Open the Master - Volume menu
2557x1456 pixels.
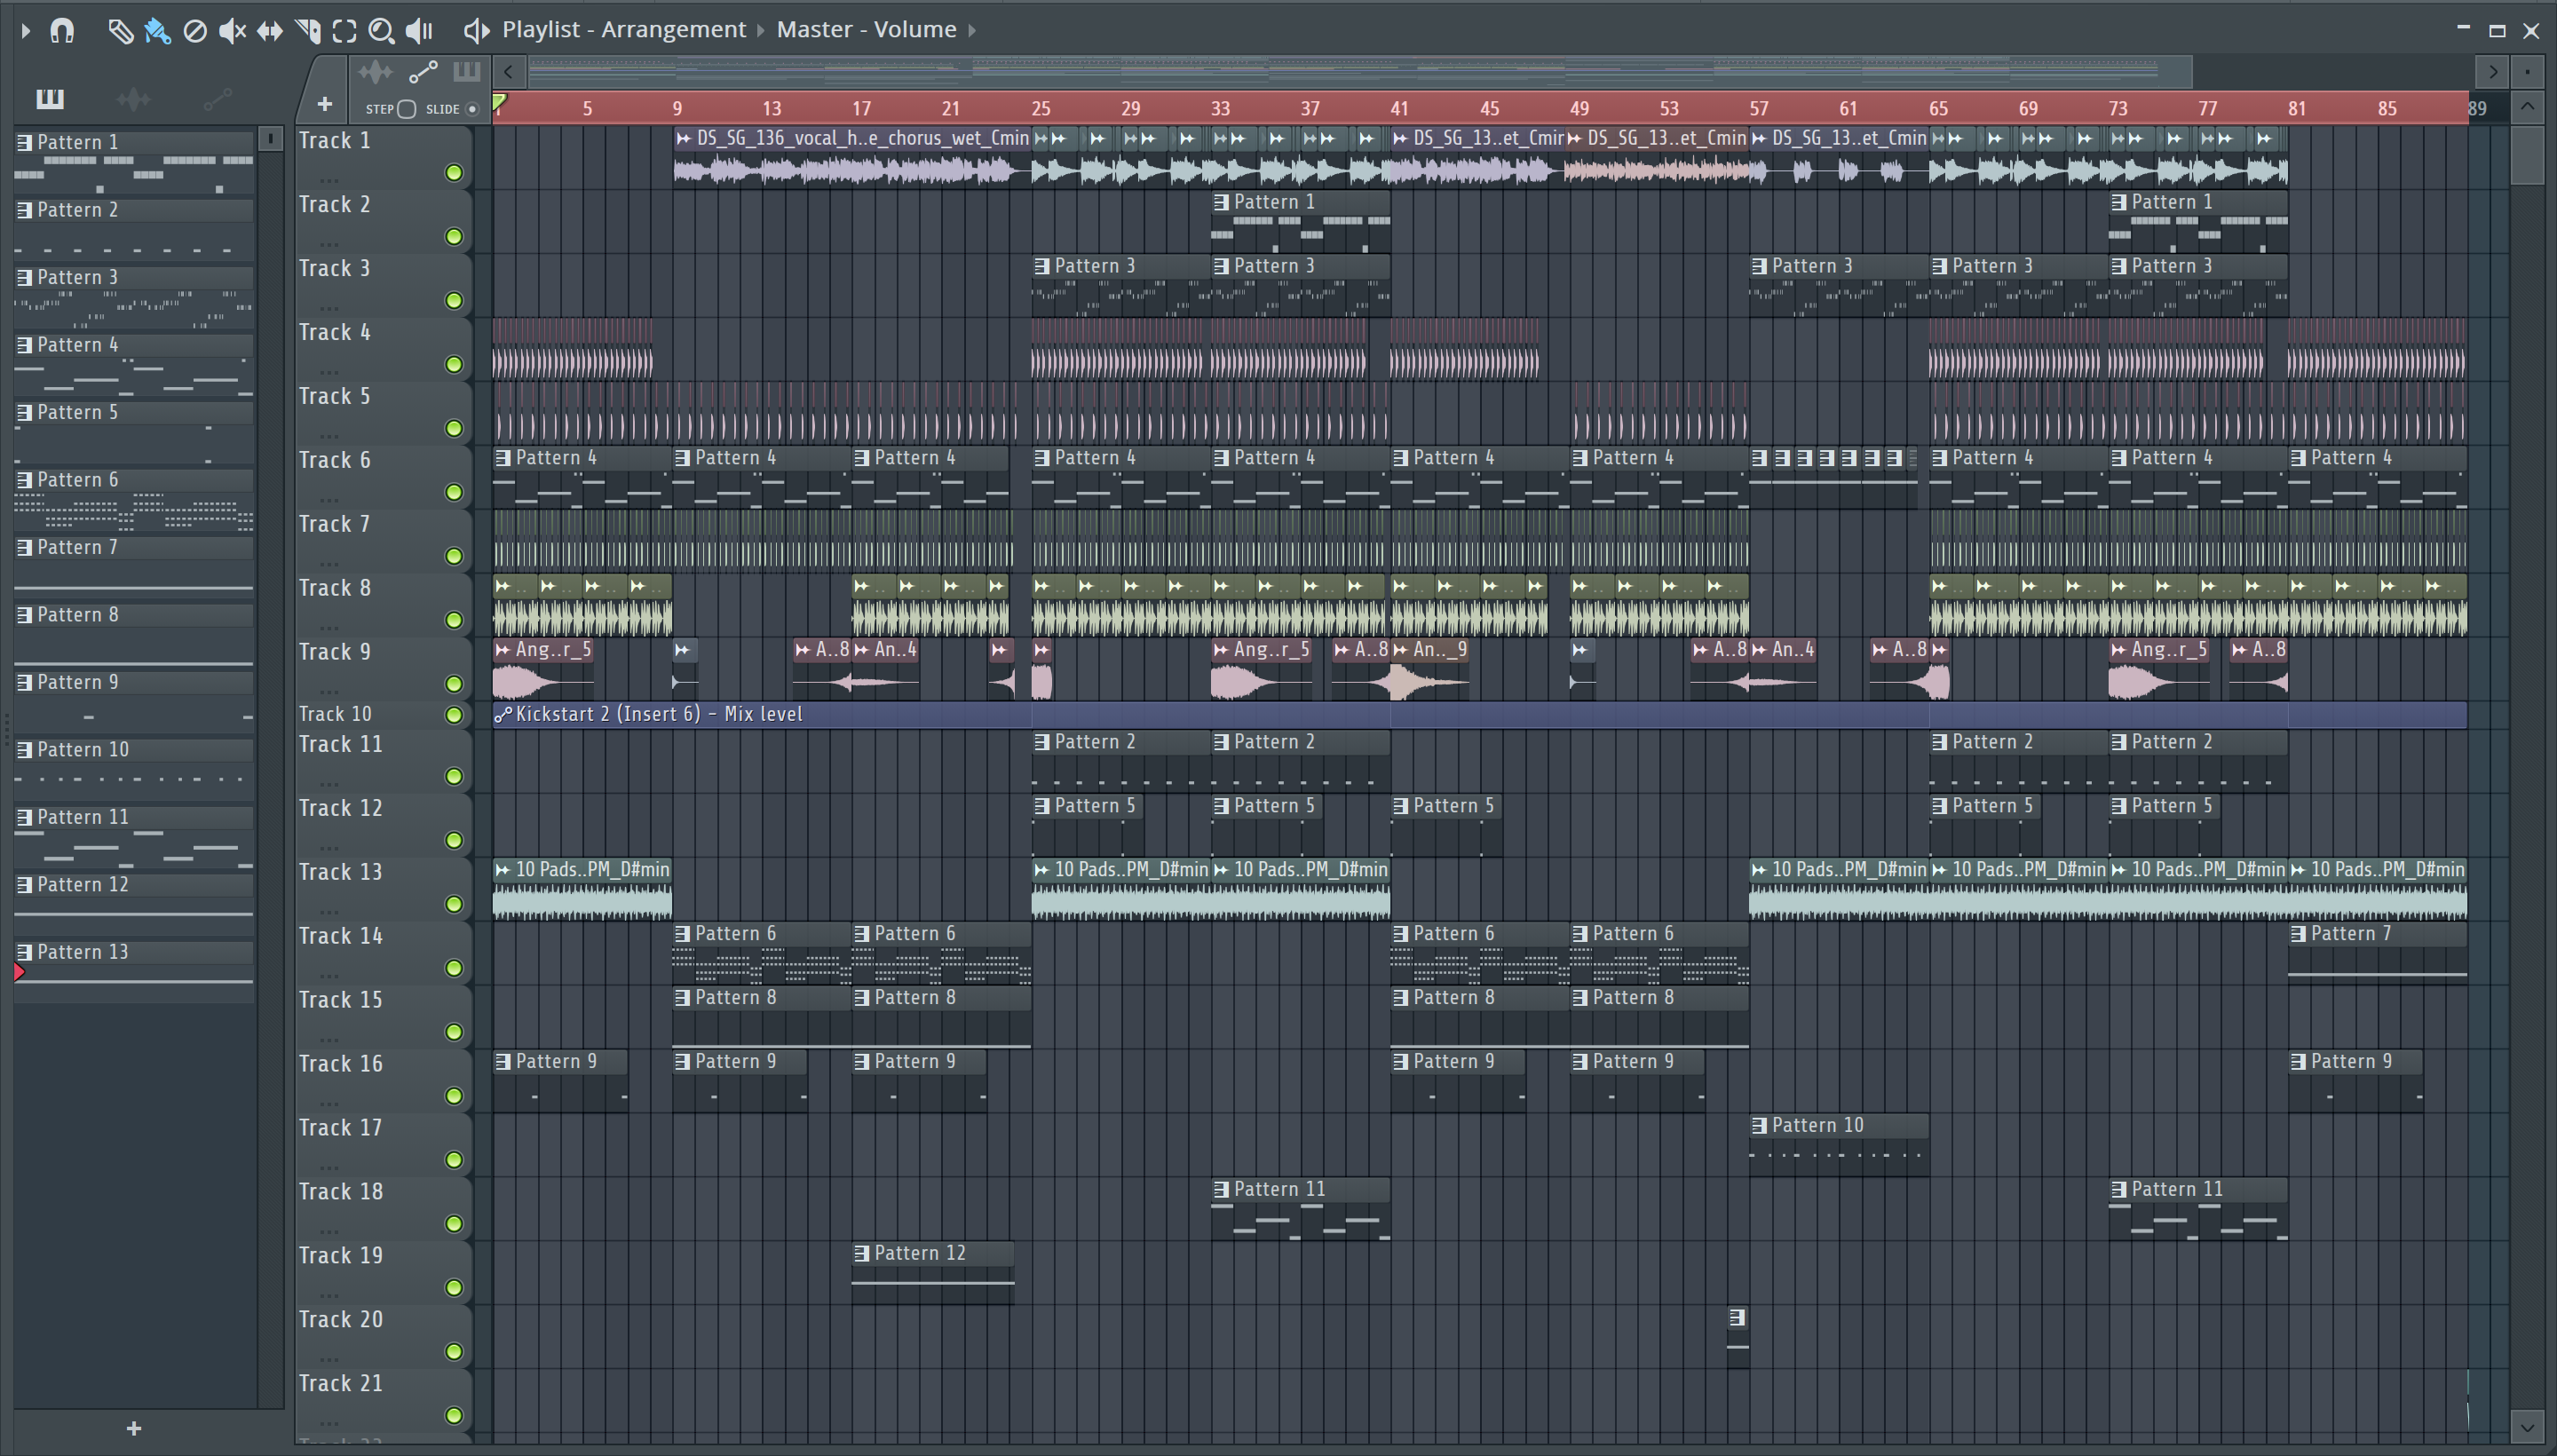coord(866,29)
